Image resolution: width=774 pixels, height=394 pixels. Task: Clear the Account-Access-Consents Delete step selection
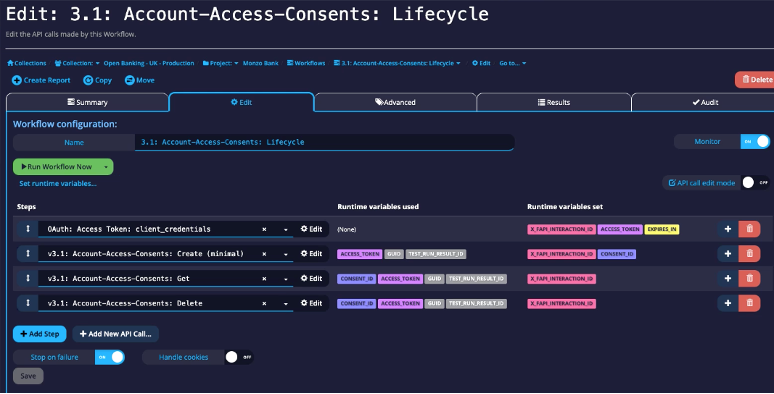264,303
